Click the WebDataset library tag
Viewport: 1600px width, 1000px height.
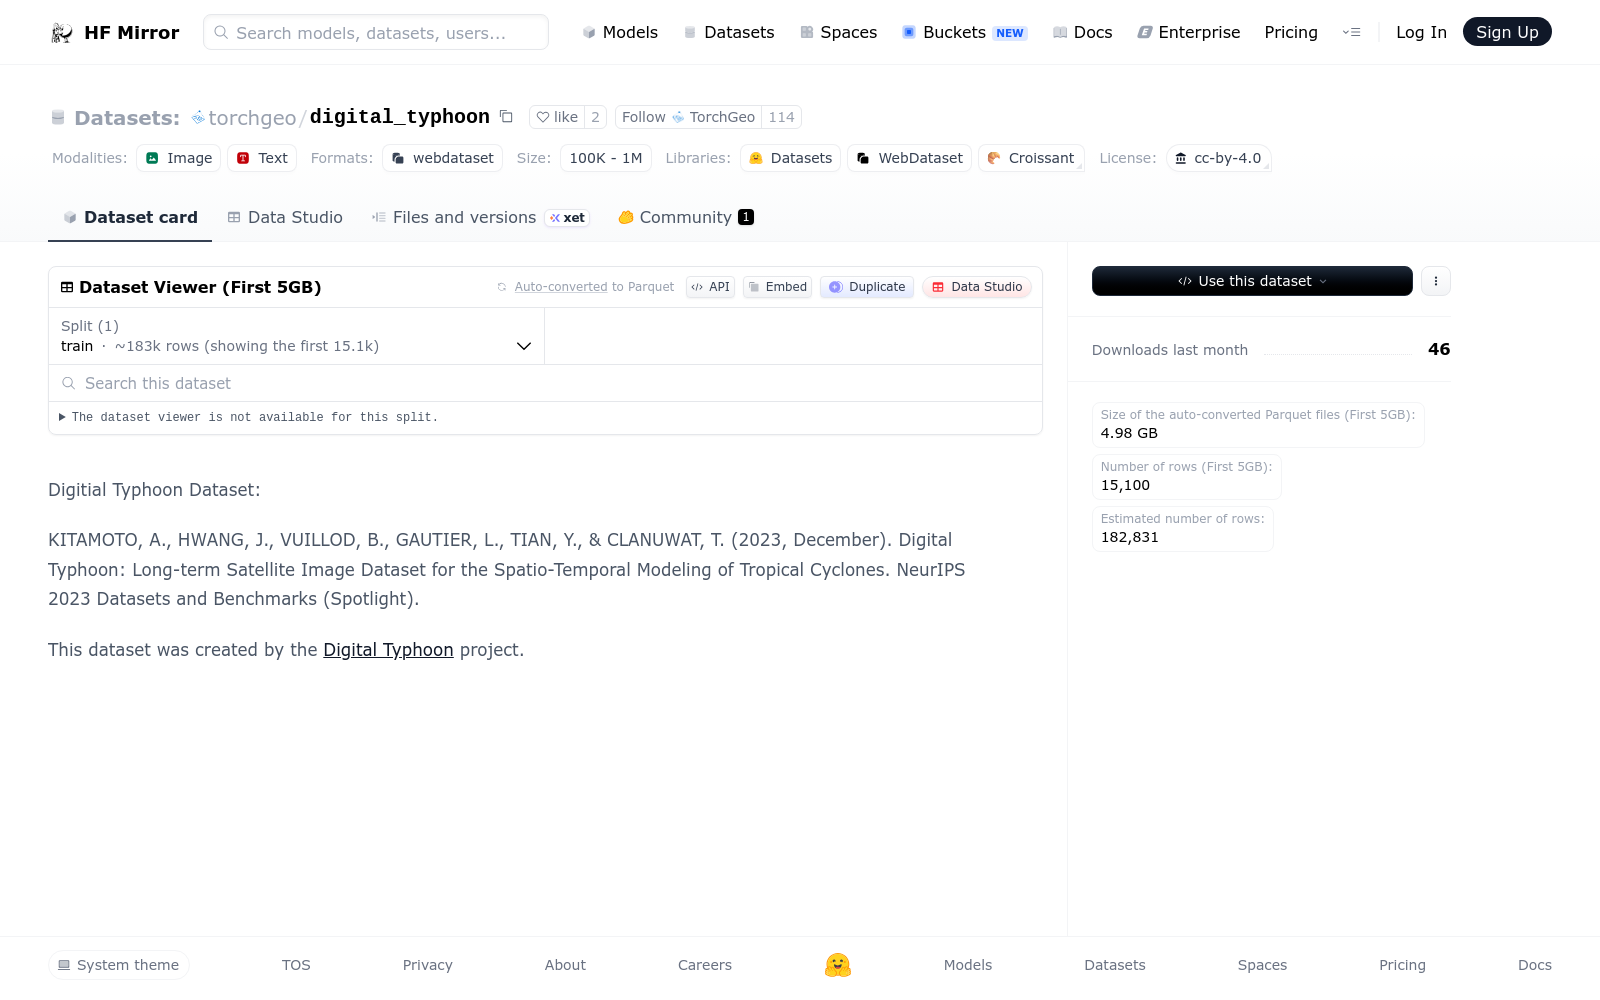(909, 158)
